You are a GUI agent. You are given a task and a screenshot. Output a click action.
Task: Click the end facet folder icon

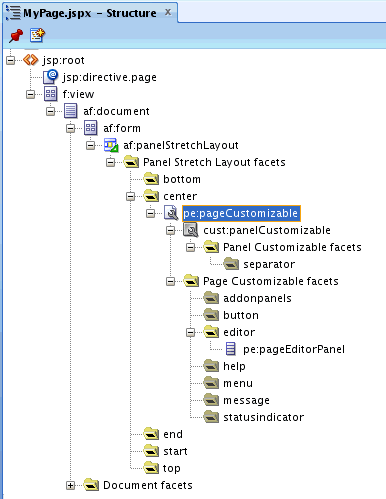coord(151,434)
